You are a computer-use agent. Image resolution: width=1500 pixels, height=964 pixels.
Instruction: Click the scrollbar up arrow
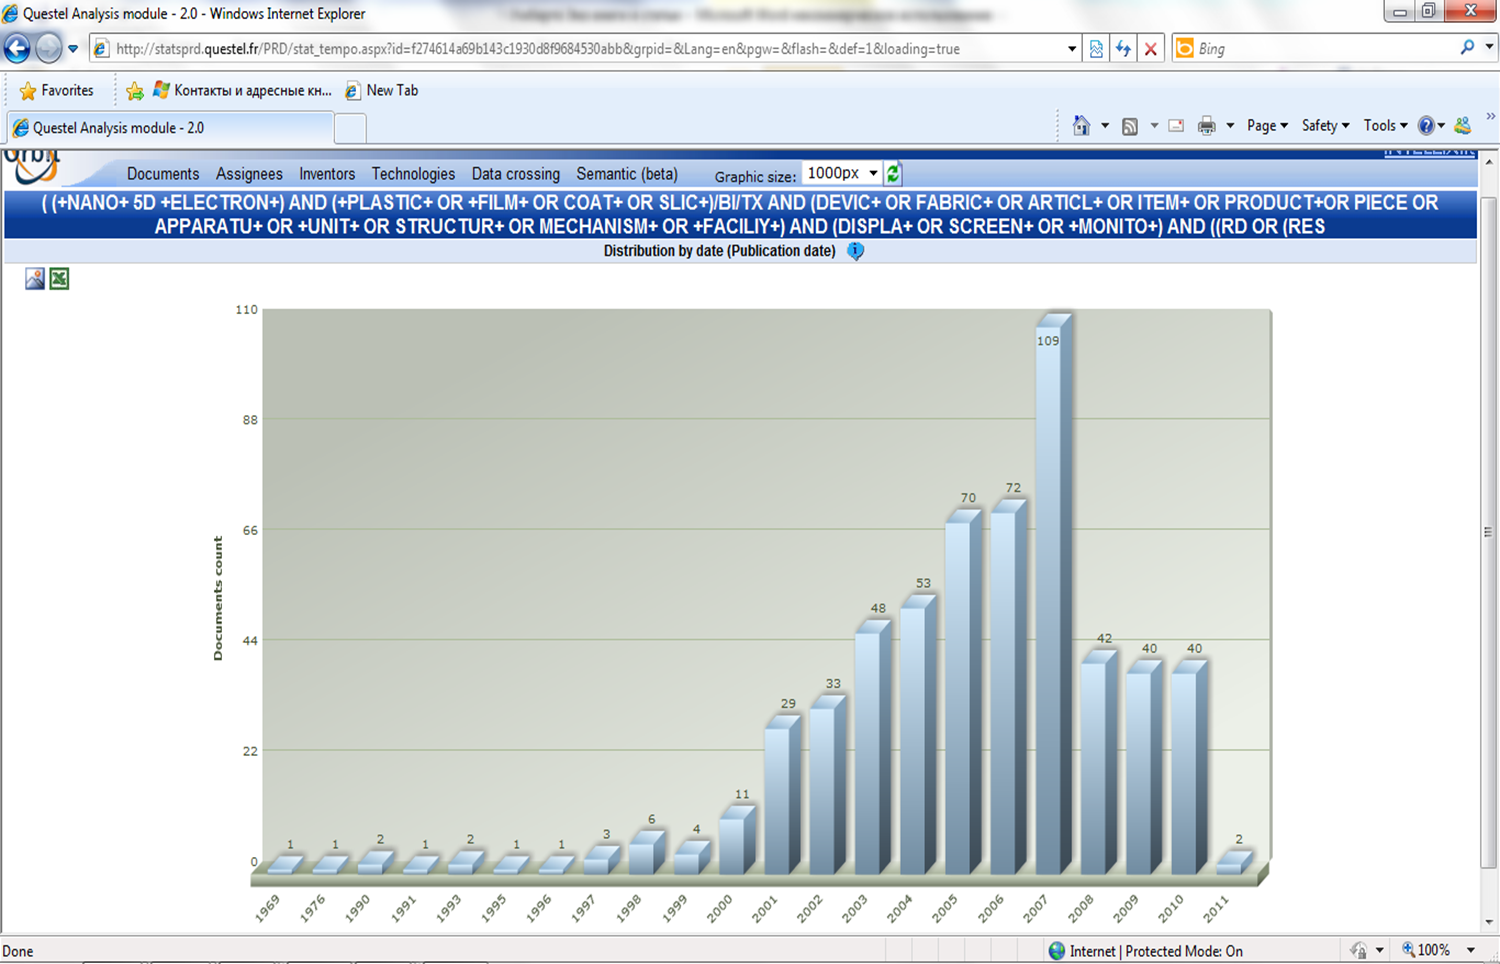click(1489, 161)
